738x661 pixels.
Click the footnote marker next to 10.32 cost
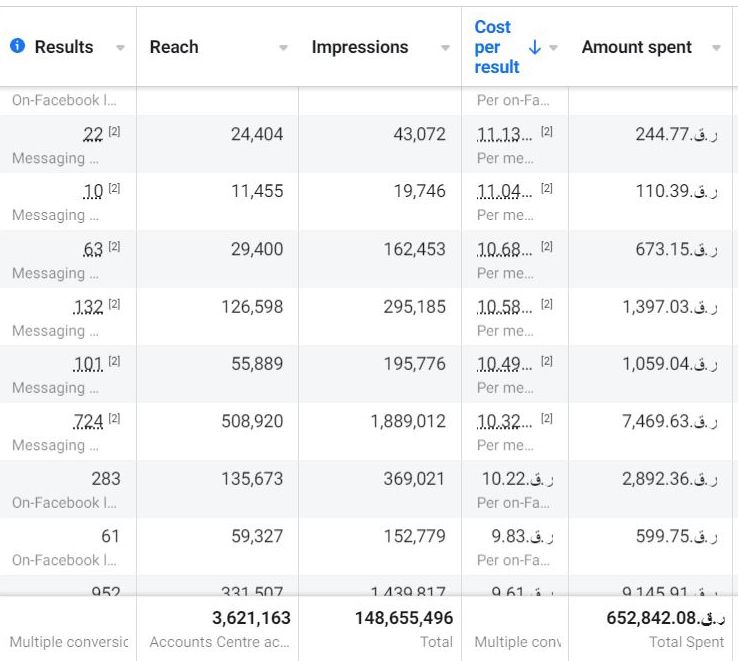click(x=547, y=418)
